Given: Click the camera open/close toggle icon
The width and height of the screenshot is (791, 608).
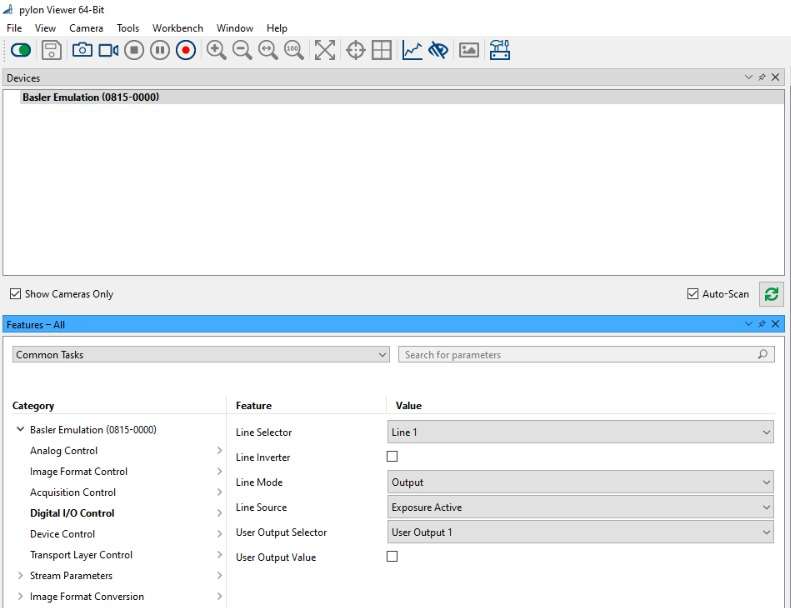Looking at the screenshot, I should (20, 50).
